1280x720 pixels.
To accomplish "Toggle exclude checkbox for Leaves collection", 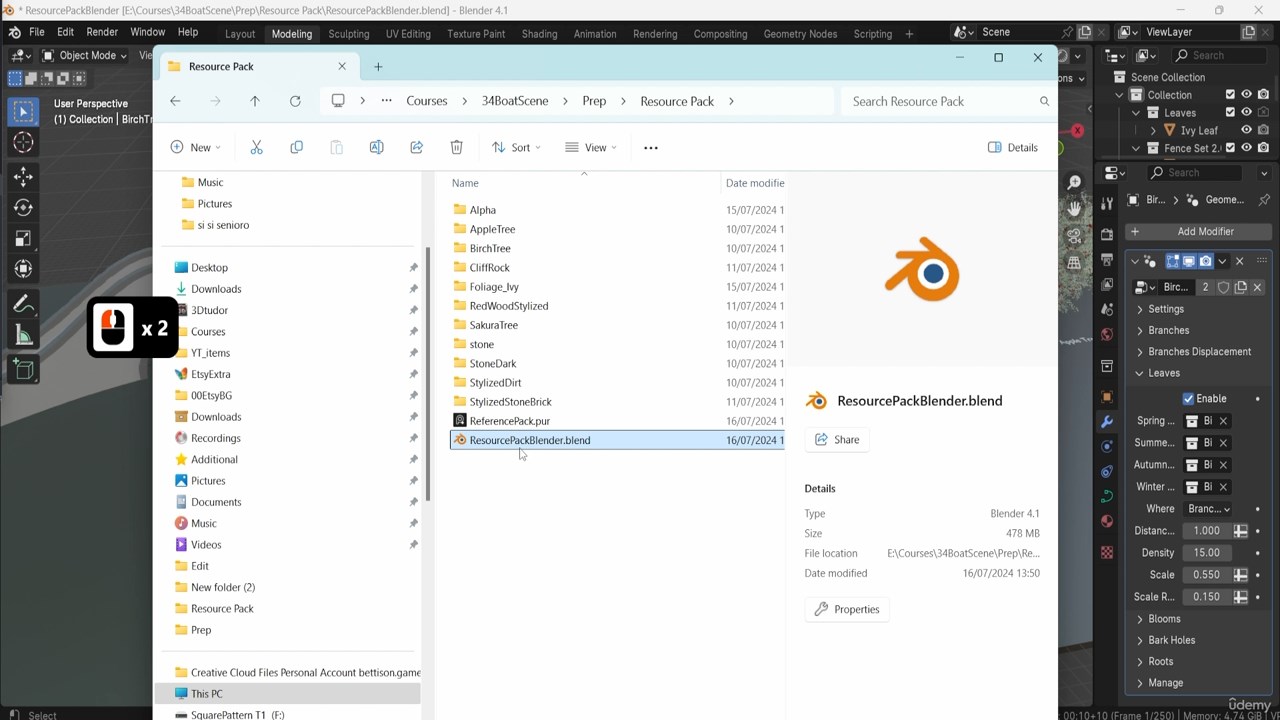I will pyautogui.click(x=1230, y=113).
